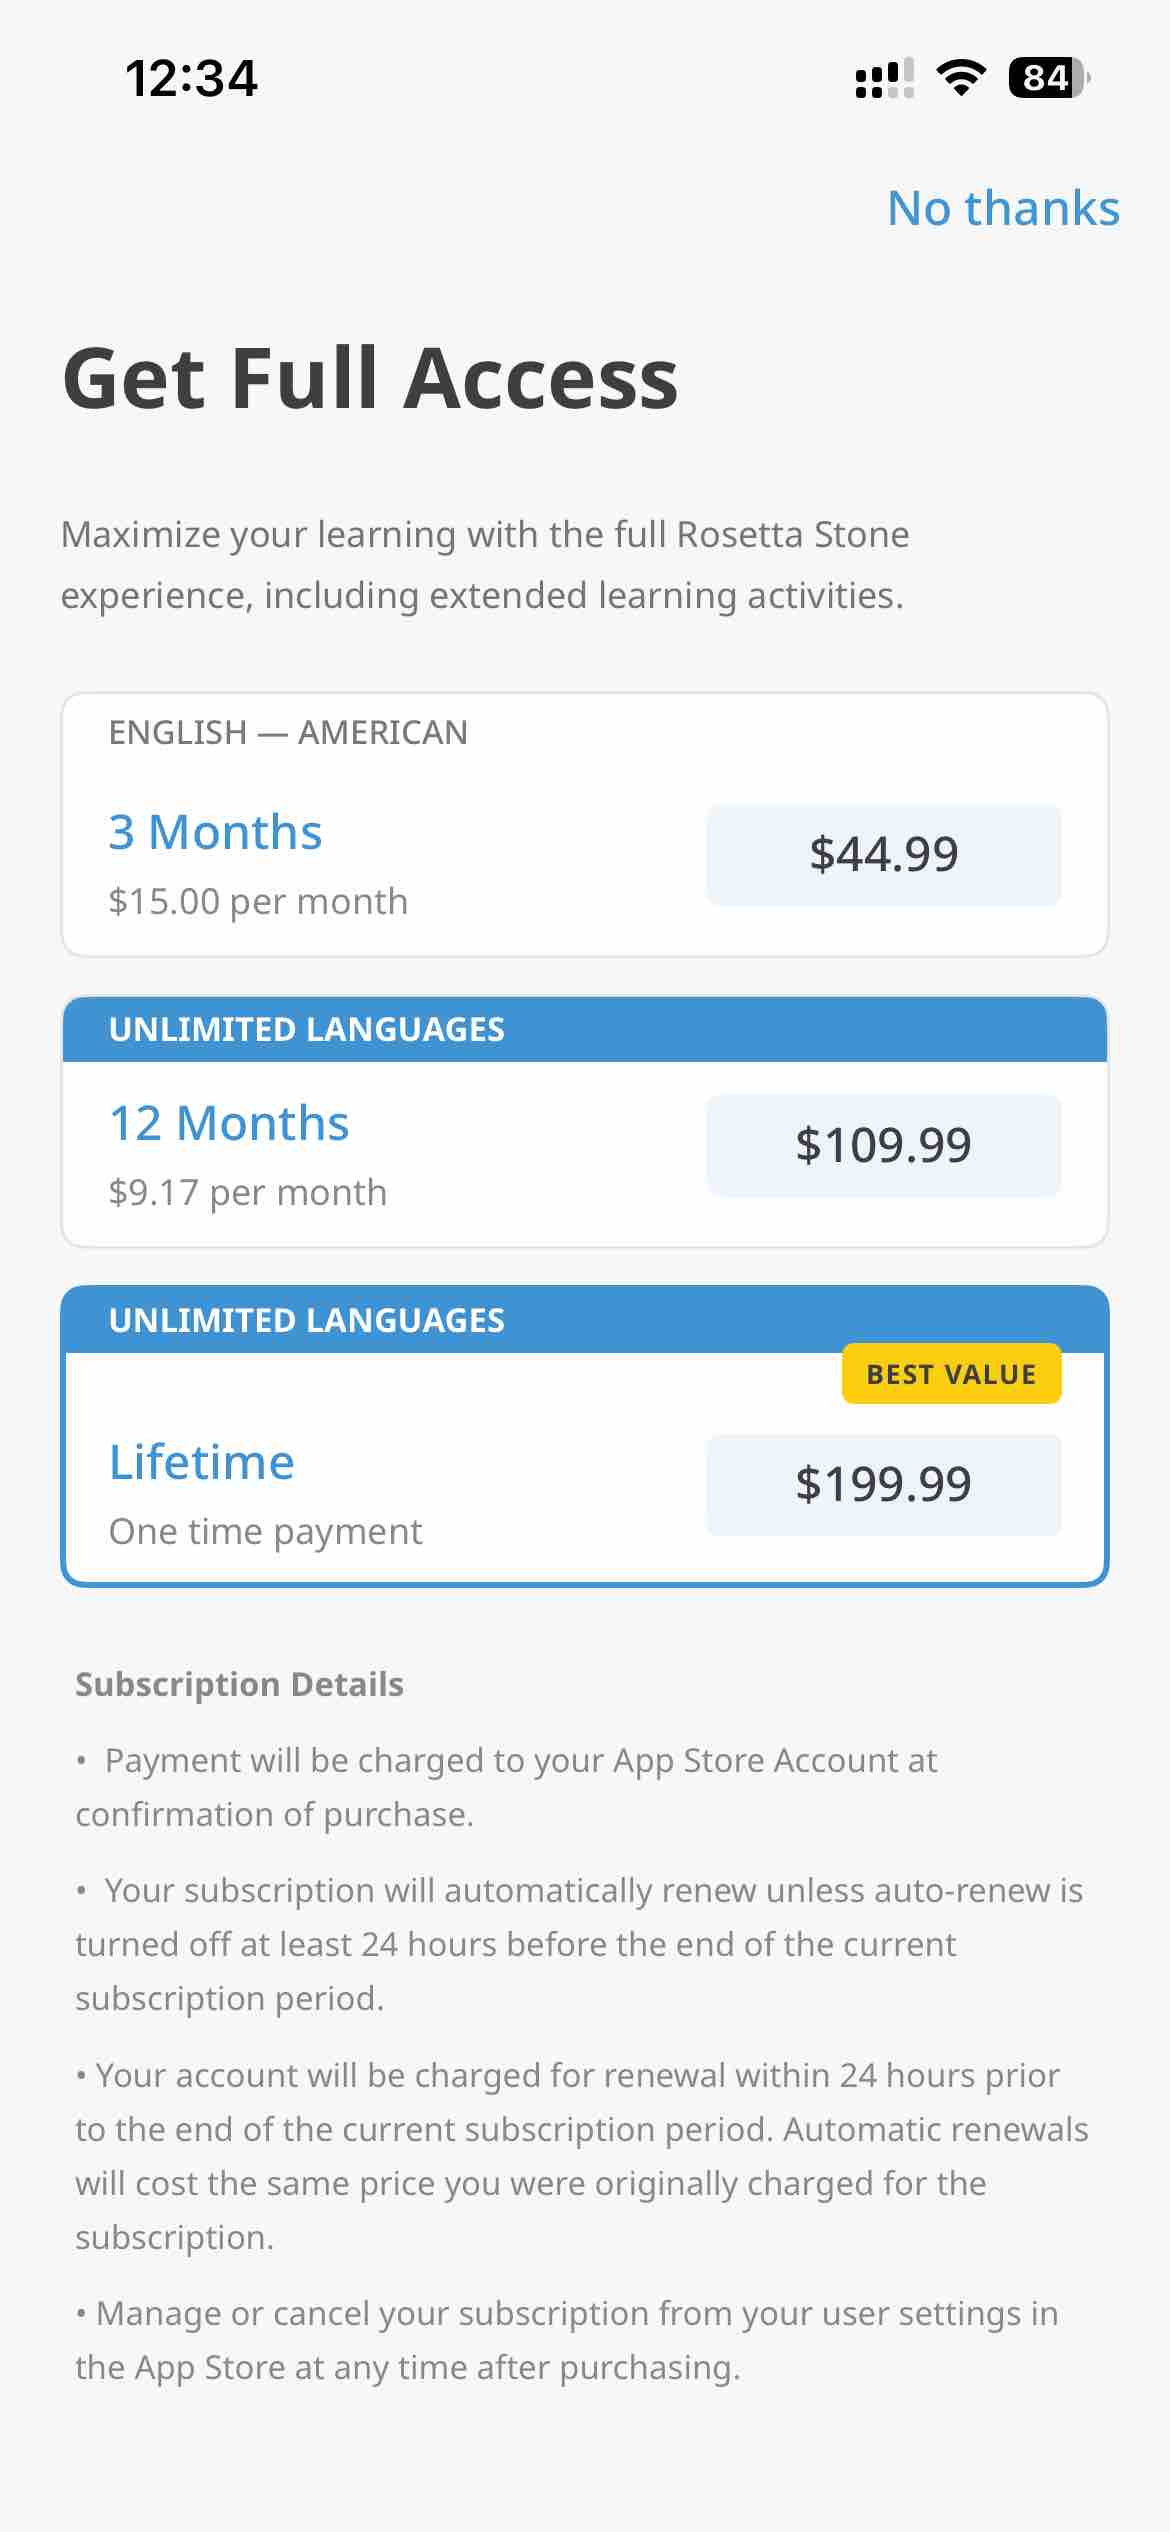1170x2532 pixels.
Task: Tap the ENGLISH — AMERICAN label
Action: (288, 731)
